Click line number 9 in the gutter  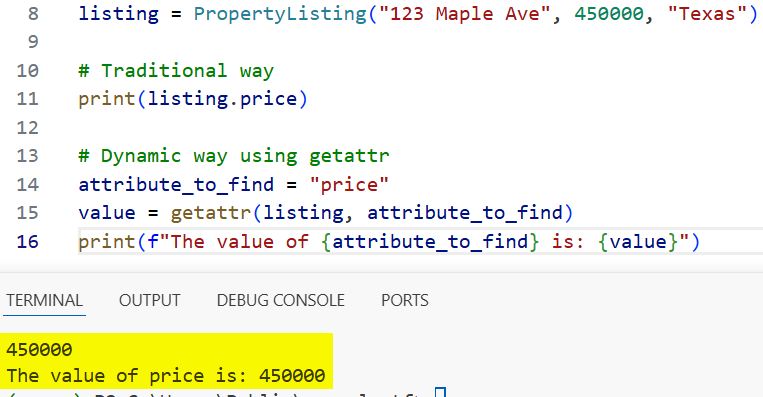(x=33, y=42)
